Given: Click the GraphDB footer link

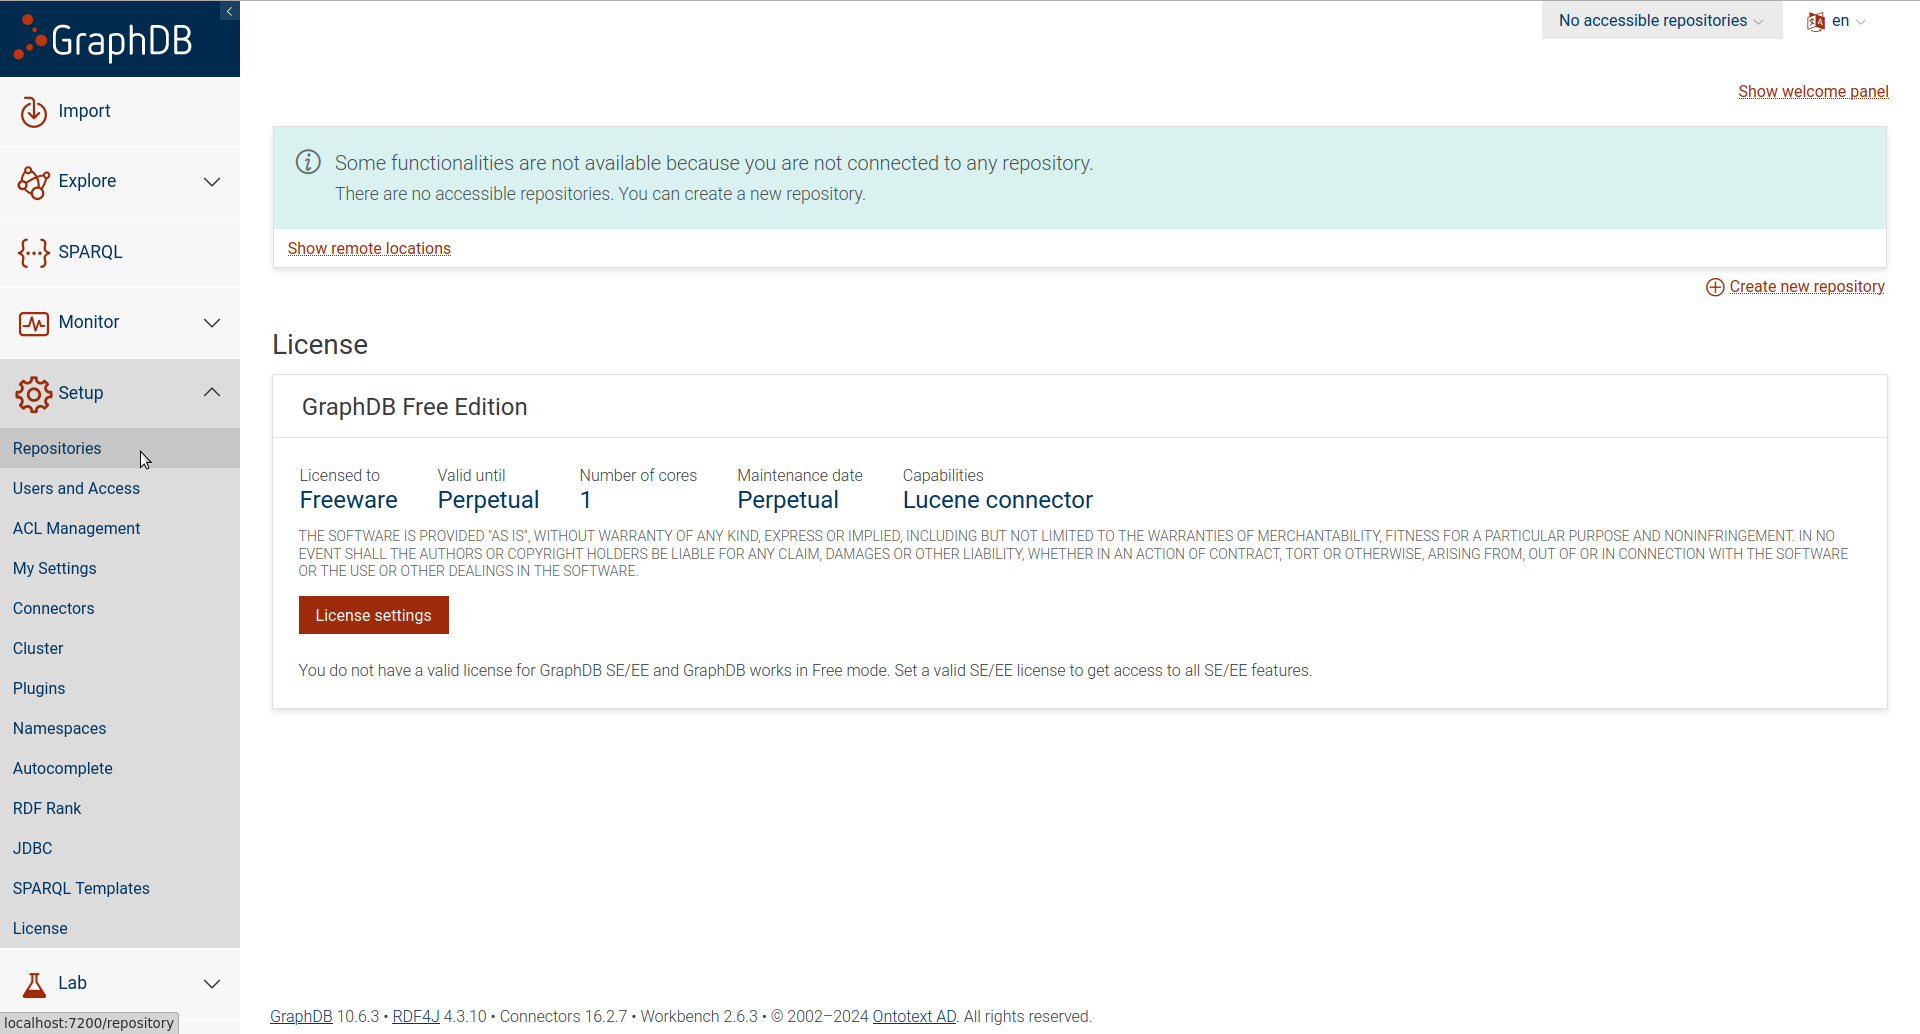Looking at the screenshot, I should 301,1016.
